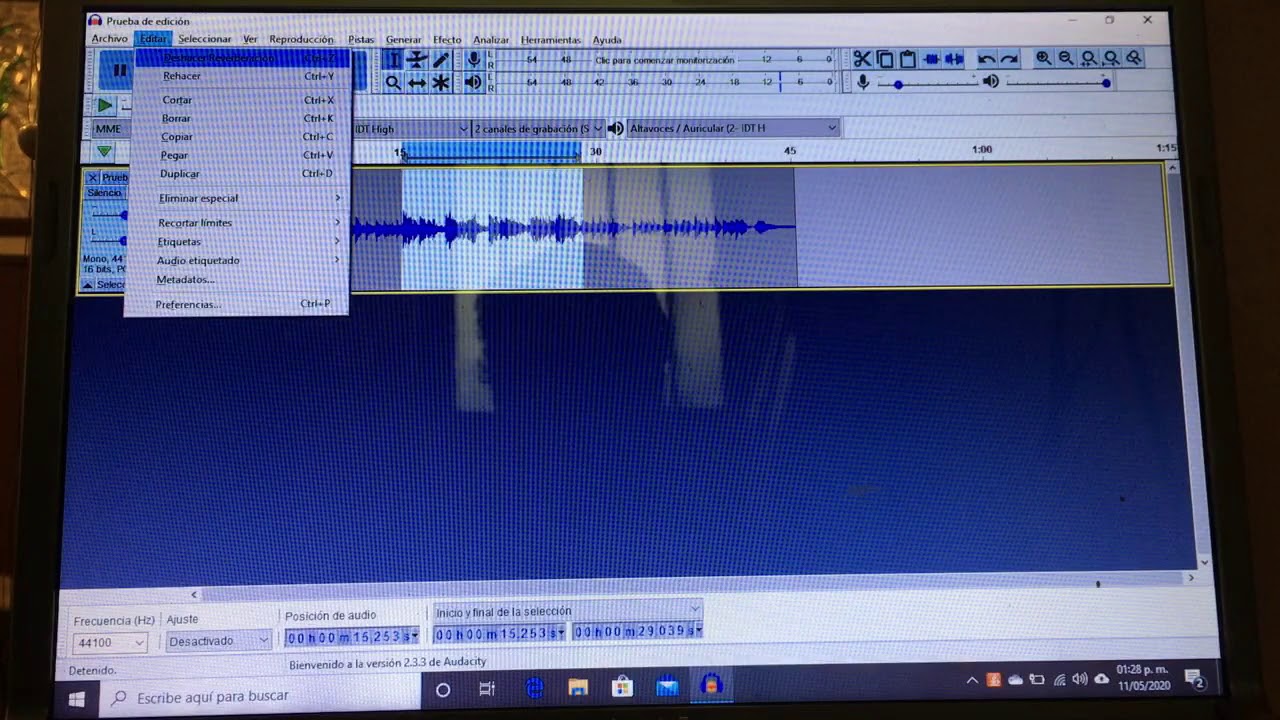
Task: Click green Play-at-speed button
Action: tap(105, 105)
